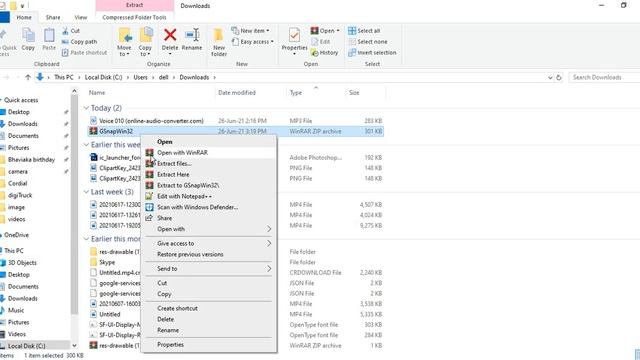Collapse the Today (2) group

86,108
